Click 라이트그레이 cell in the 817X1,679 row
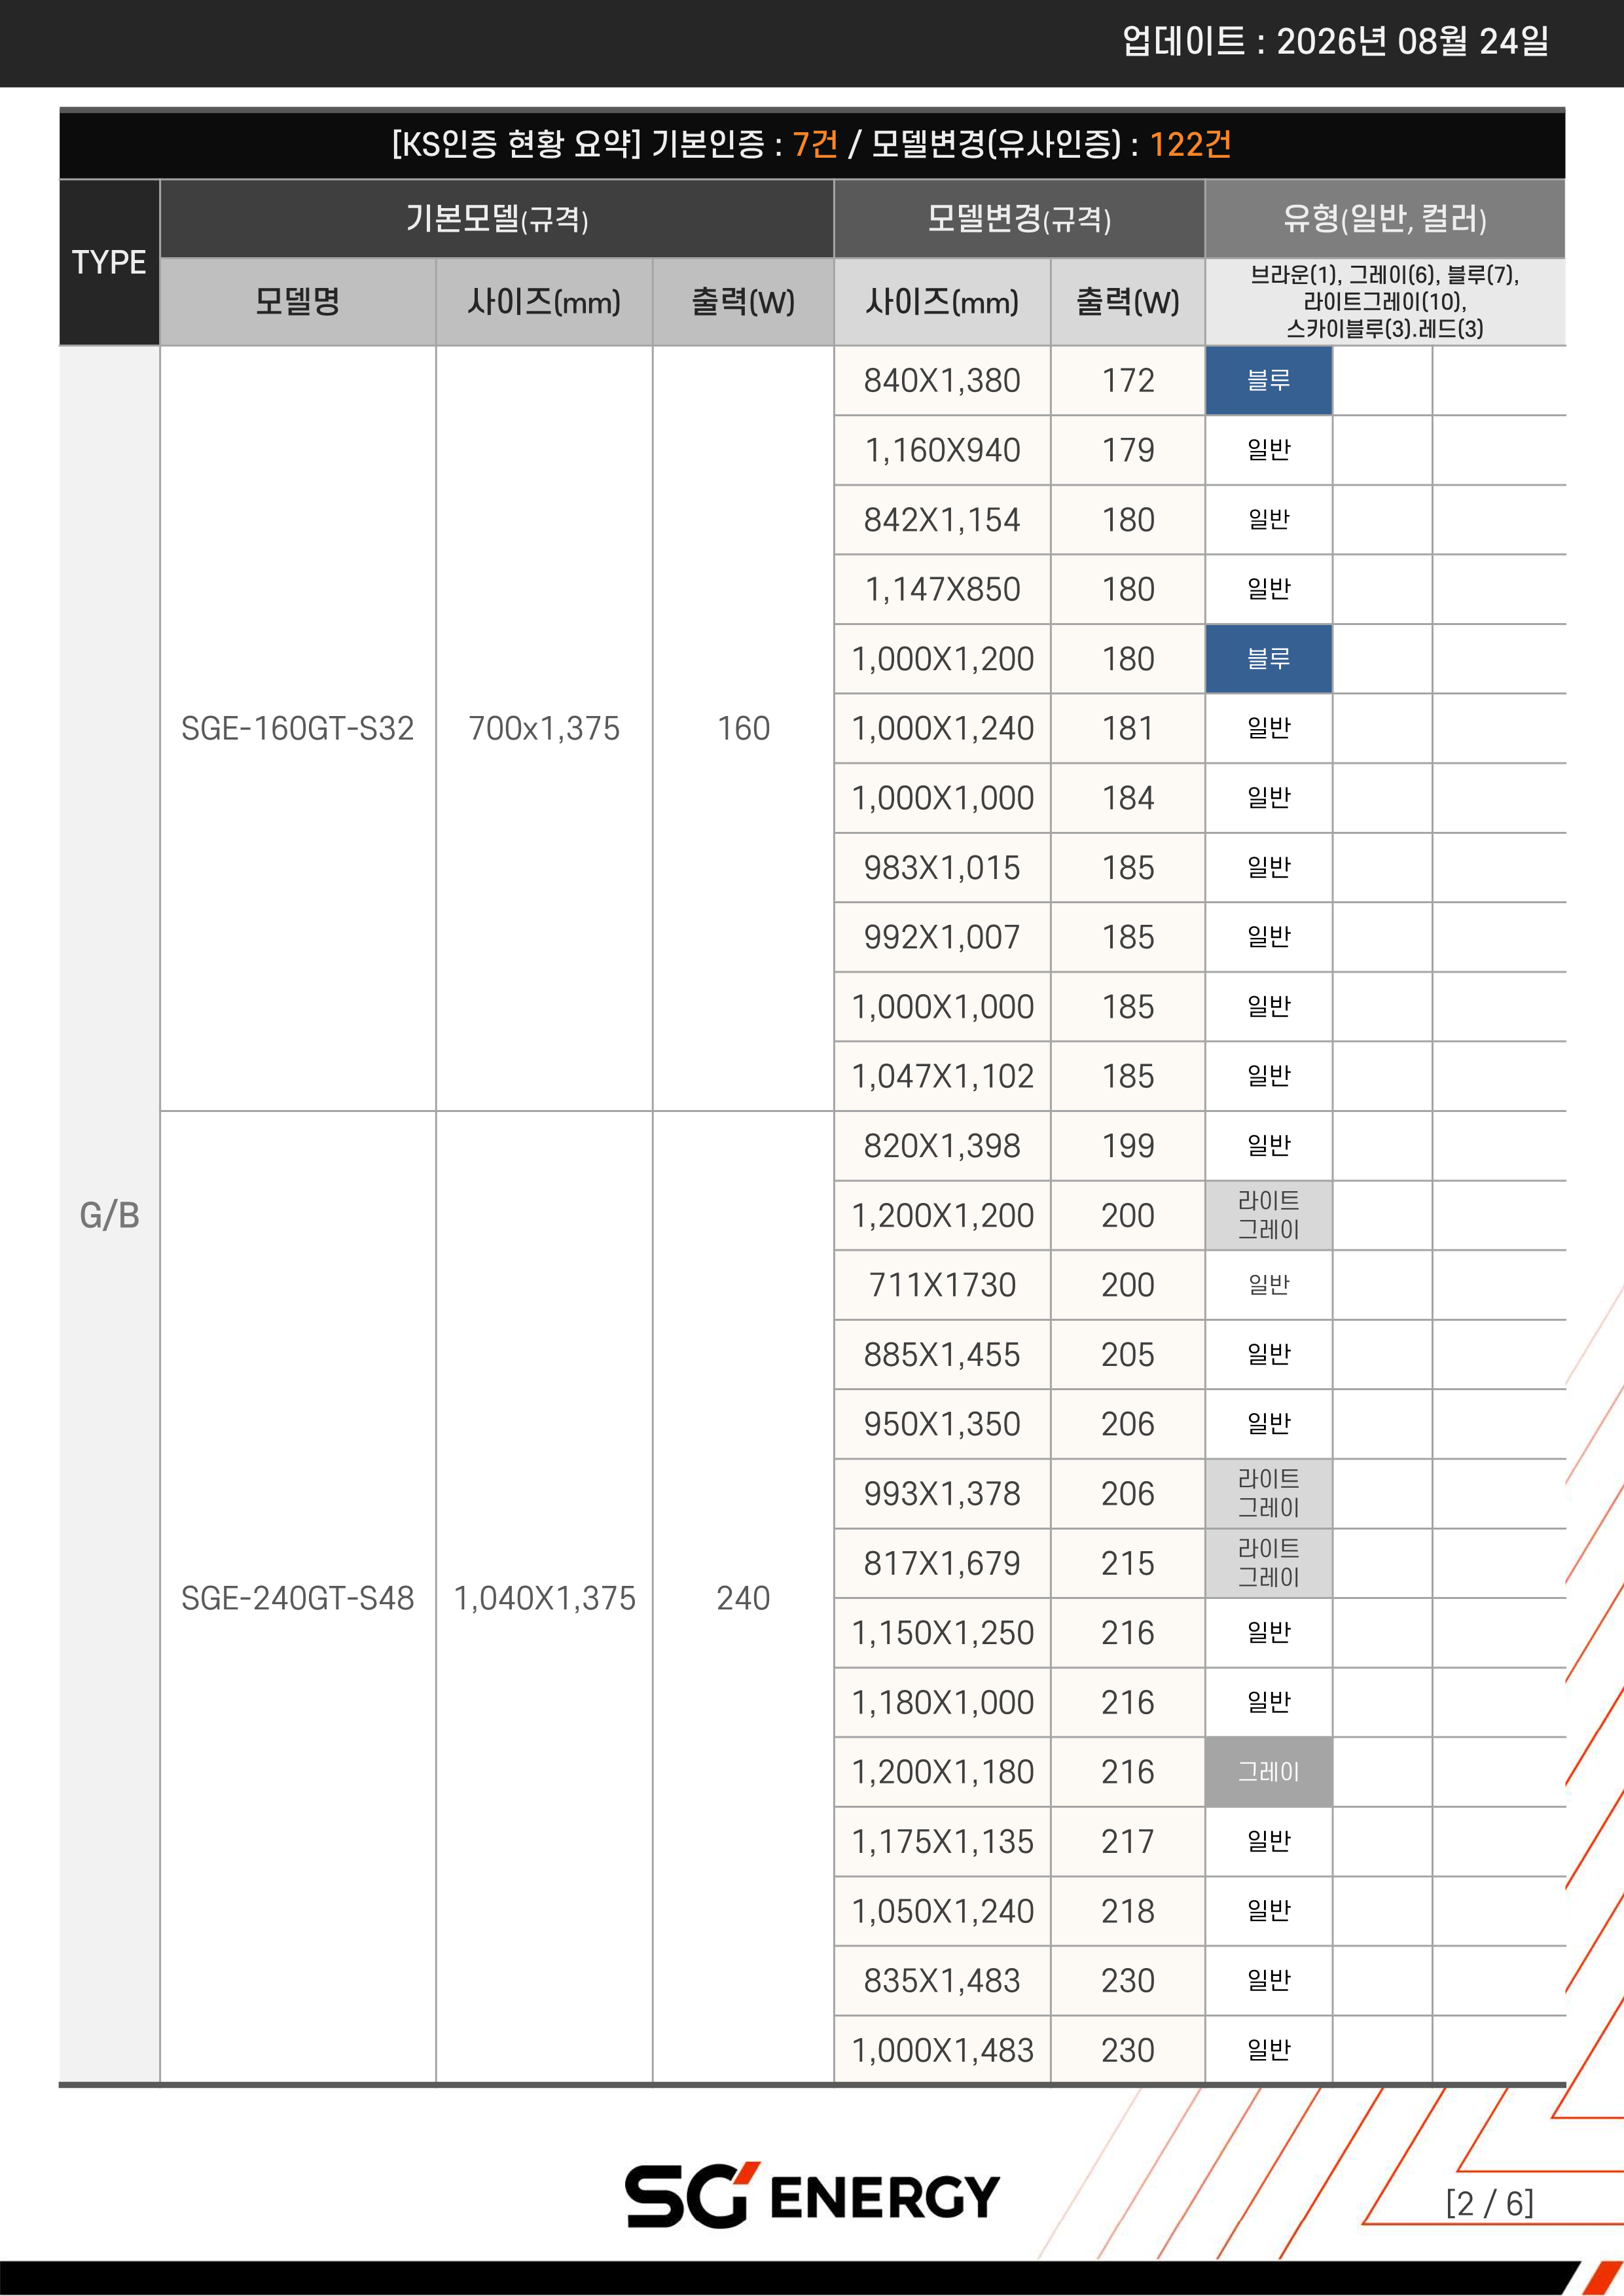 (1269, 1563)
